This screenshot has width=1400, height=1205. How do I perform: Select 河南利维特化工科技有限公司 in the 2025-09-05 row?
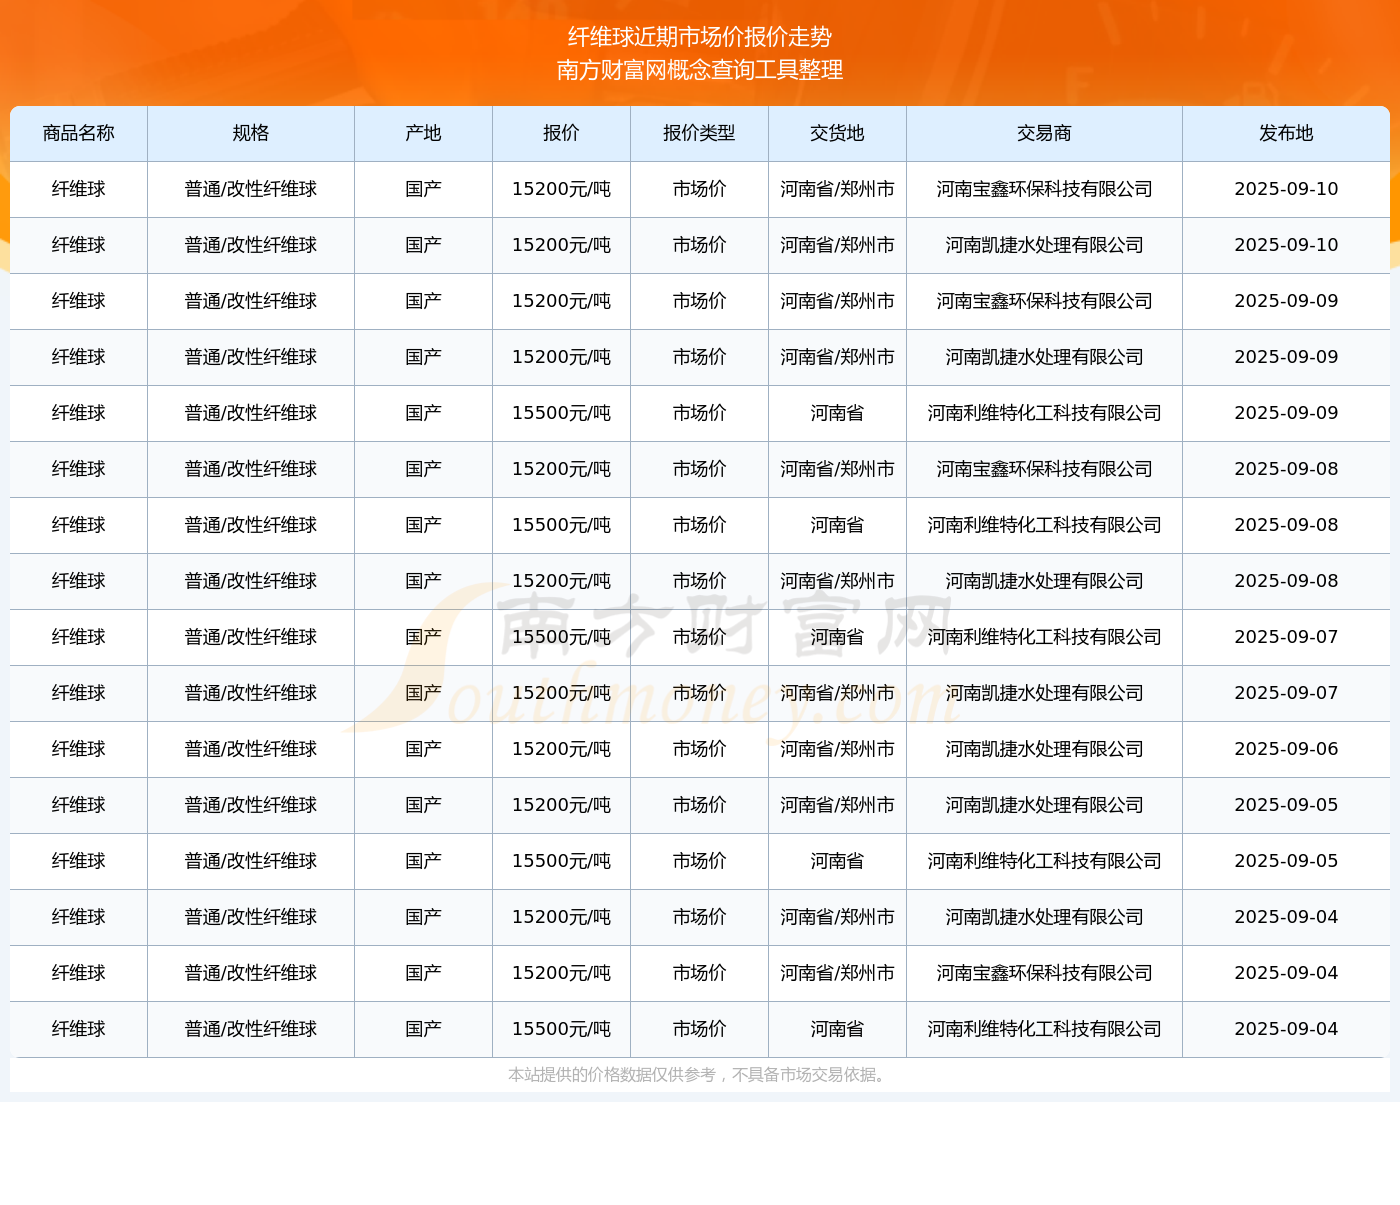click(x=1045, y=861)
